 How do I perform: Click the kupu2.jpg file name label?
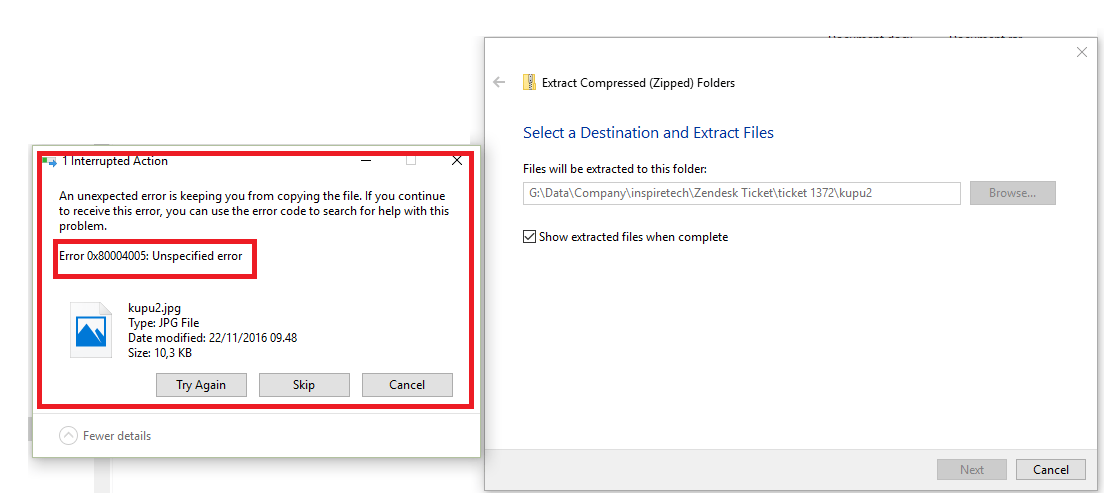(x=154, y=308)
